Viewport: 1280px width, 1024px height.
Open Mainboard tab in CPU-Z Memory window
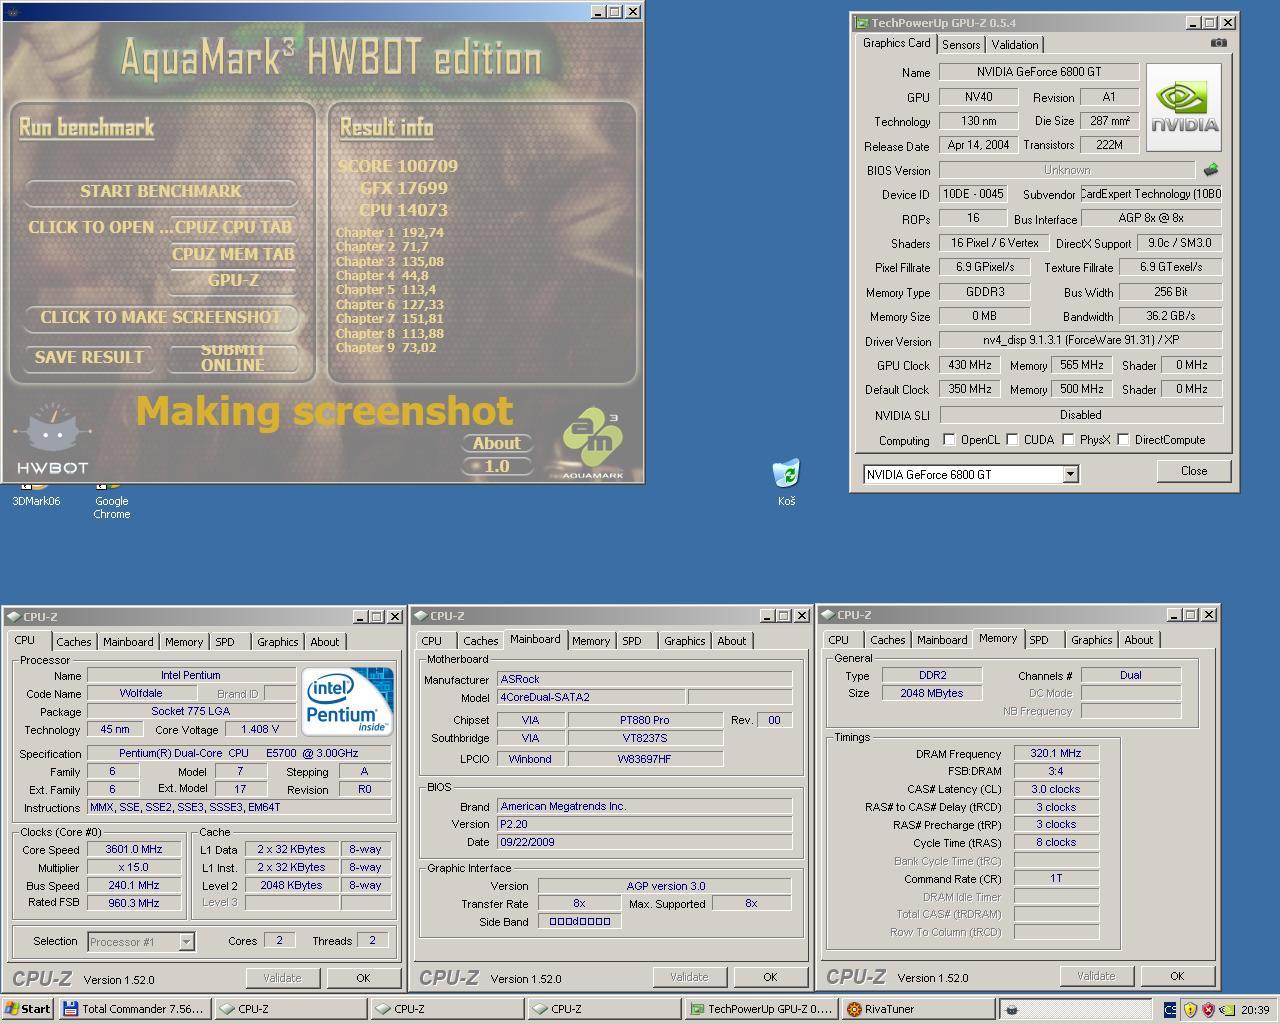[x=942, y=640]
